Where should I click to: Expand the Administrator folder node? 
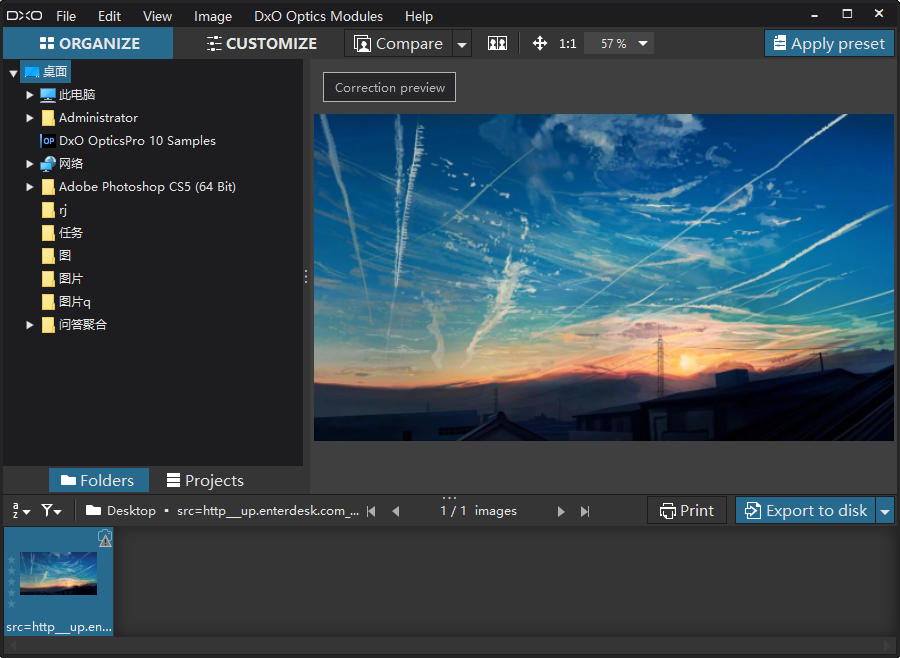[x=30, y=118]
